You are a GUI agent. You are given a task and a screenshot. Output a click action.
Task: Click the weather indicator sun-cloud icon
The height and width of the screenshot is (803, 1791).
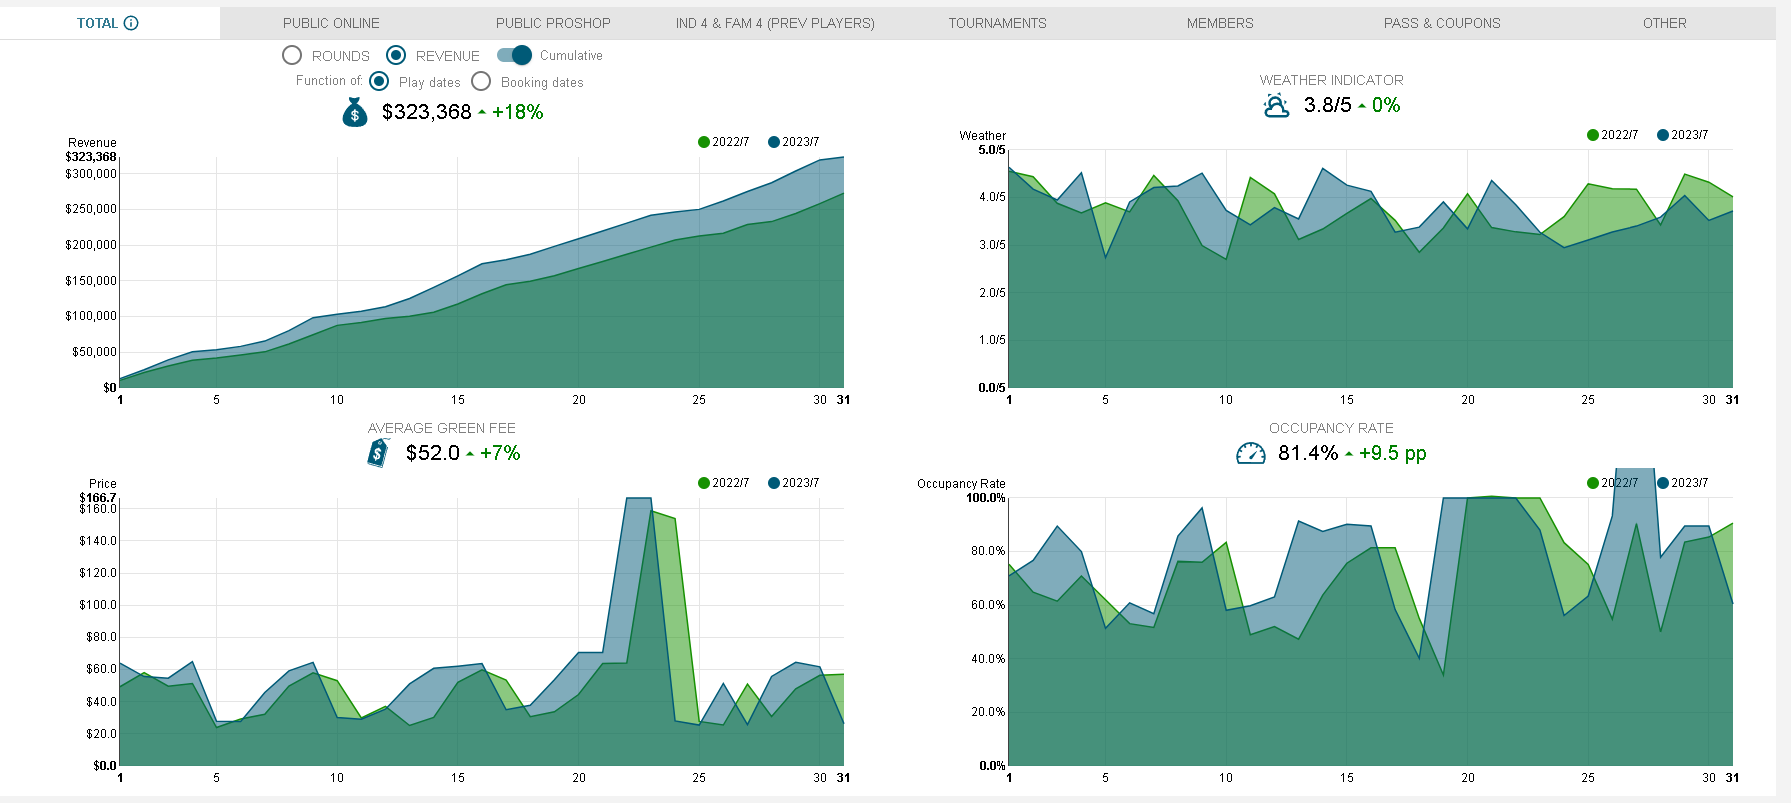1276,105
